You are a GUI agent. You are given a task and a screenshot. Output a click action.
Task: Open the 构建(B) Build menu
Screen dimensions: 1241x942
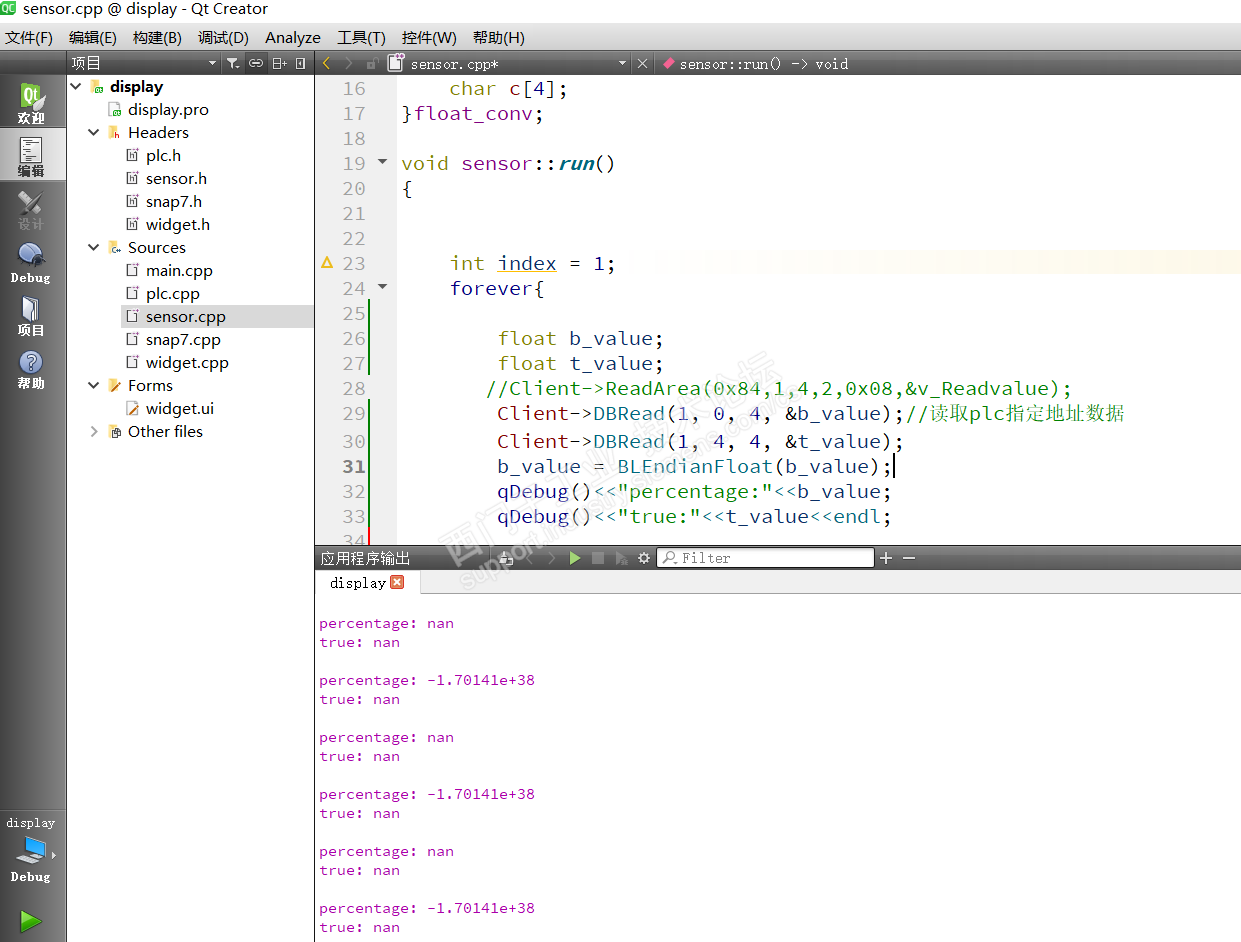coord(157,37)
